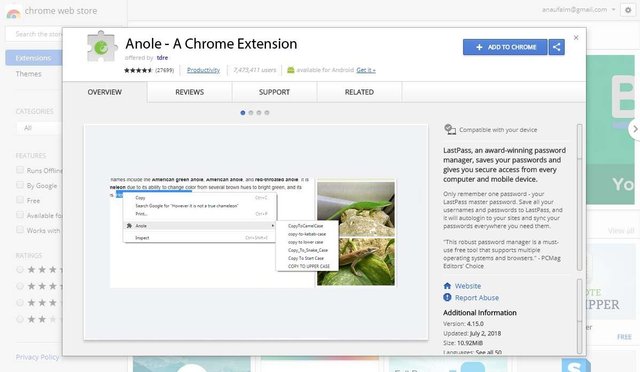Open the Related tab

click(359, 92)
